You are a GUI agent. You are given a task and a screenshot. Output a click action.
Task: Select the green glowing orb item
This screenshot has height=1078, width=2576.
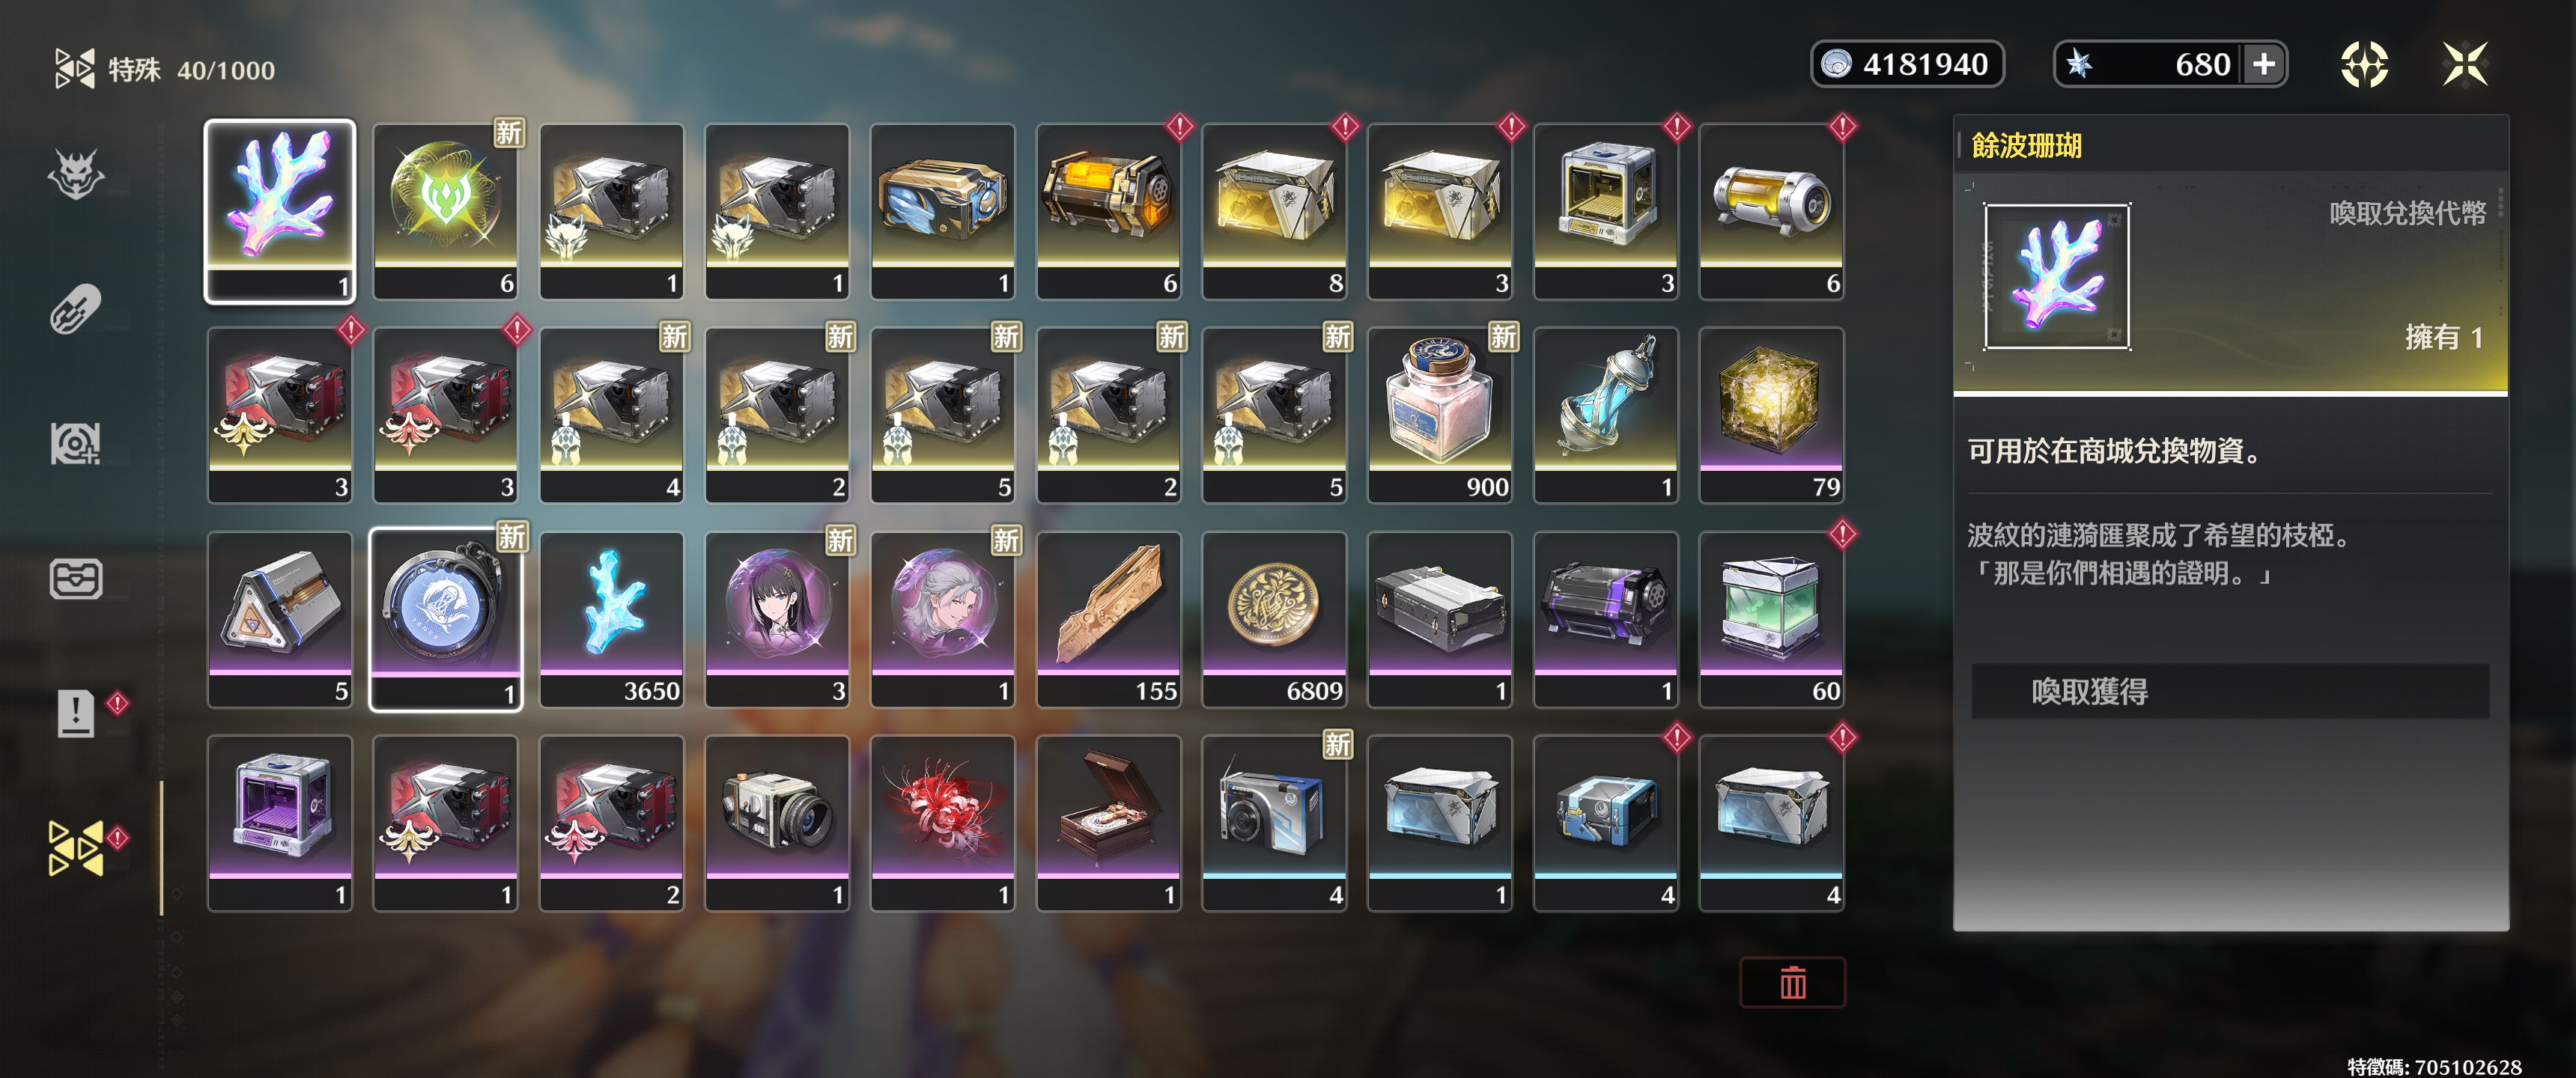tap(445, 211)
